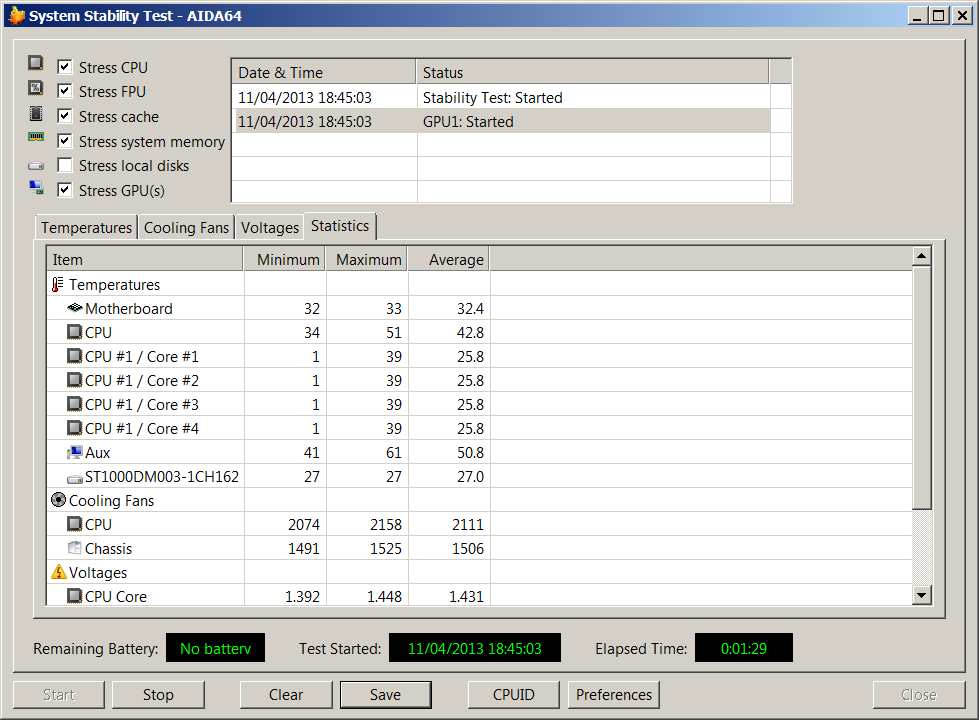Click the Cooling Fans section icon
Viewport: 979px width, 720px height.
click(x=58, y=501)
